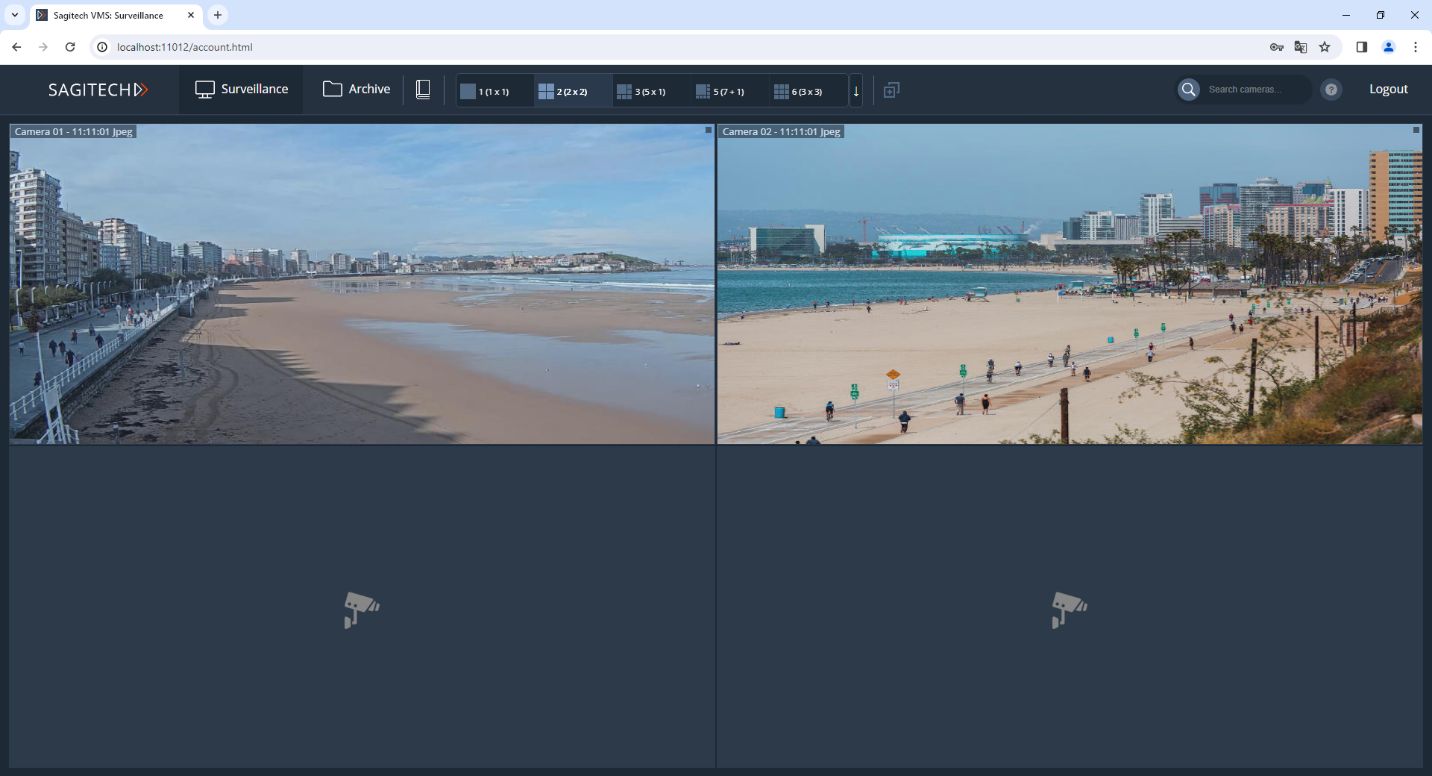Switch to the Archive tab

click(x=356, y=90)
